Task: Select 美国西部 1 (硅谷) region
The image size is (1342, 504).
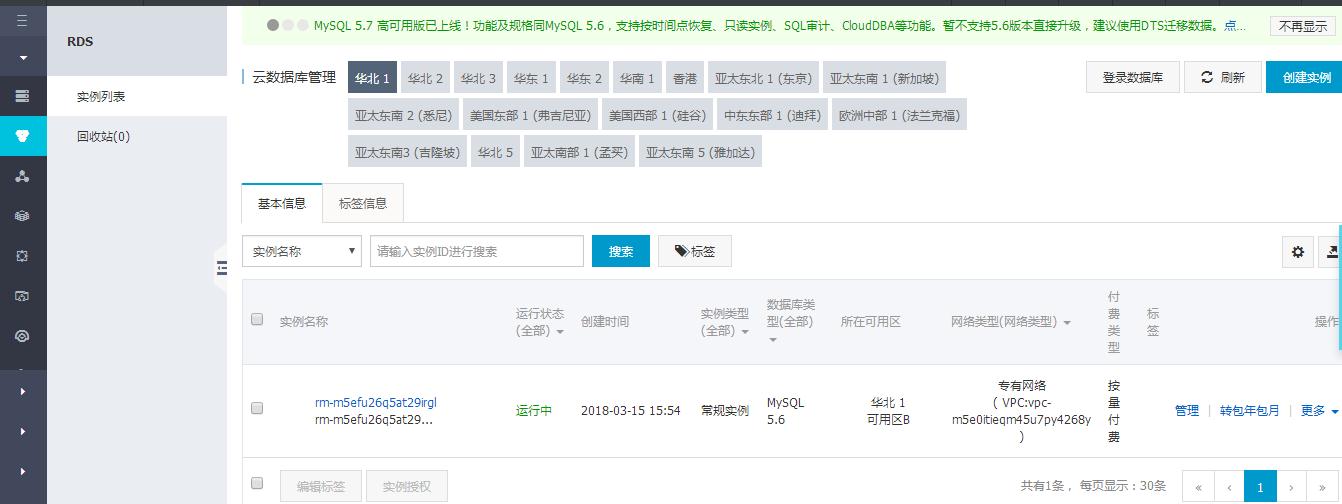Action: click(x=658, y=115)
